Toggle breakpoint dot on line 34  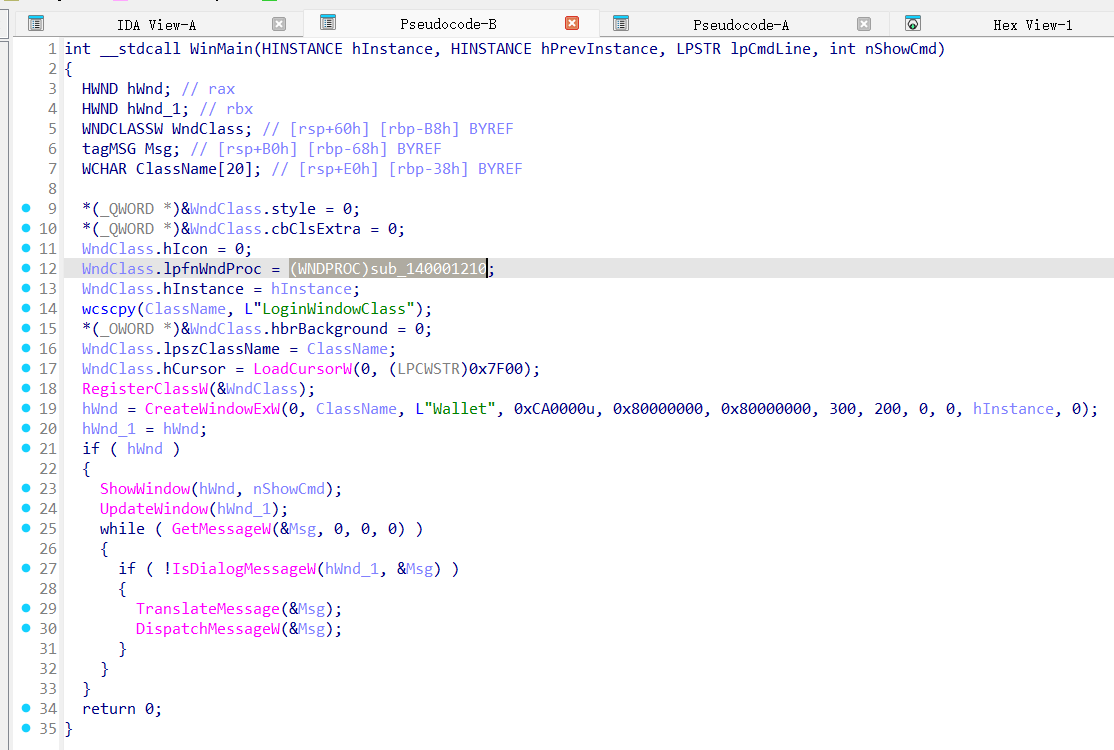[26, 708]
